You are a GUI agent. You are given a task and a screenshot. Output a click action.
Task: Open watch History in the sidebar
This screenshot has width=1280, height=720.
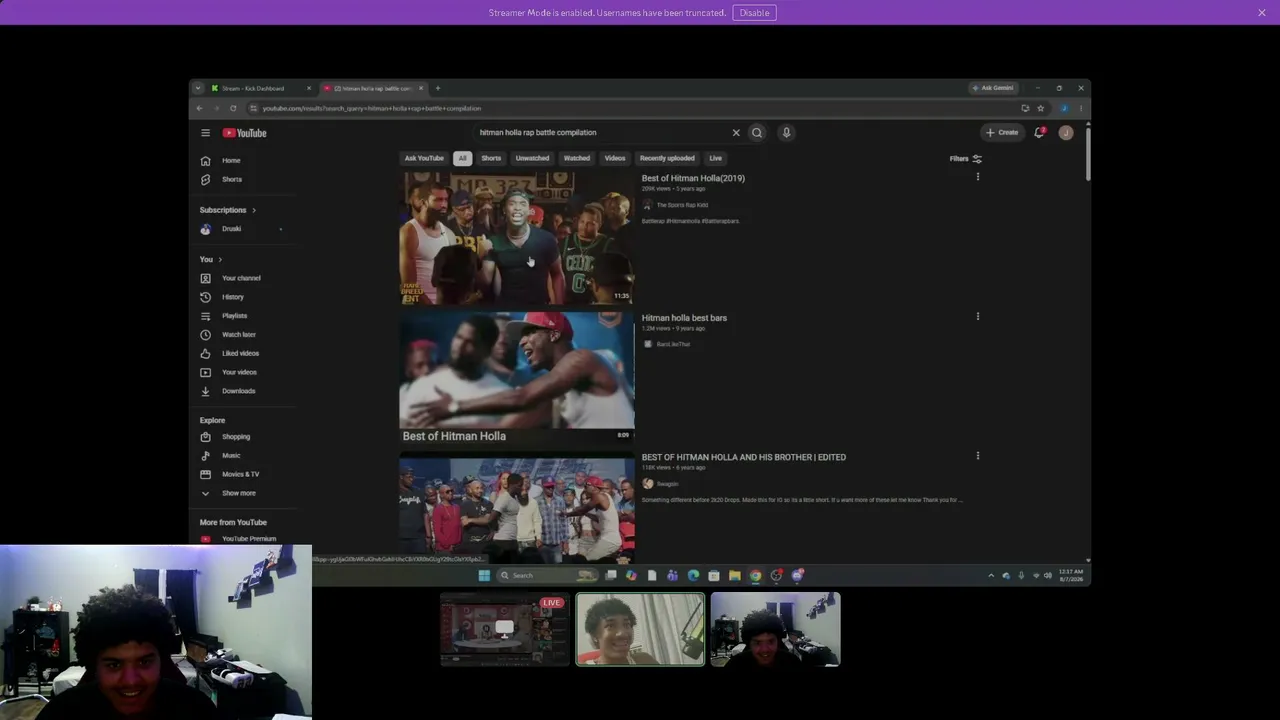pos(223,297)
